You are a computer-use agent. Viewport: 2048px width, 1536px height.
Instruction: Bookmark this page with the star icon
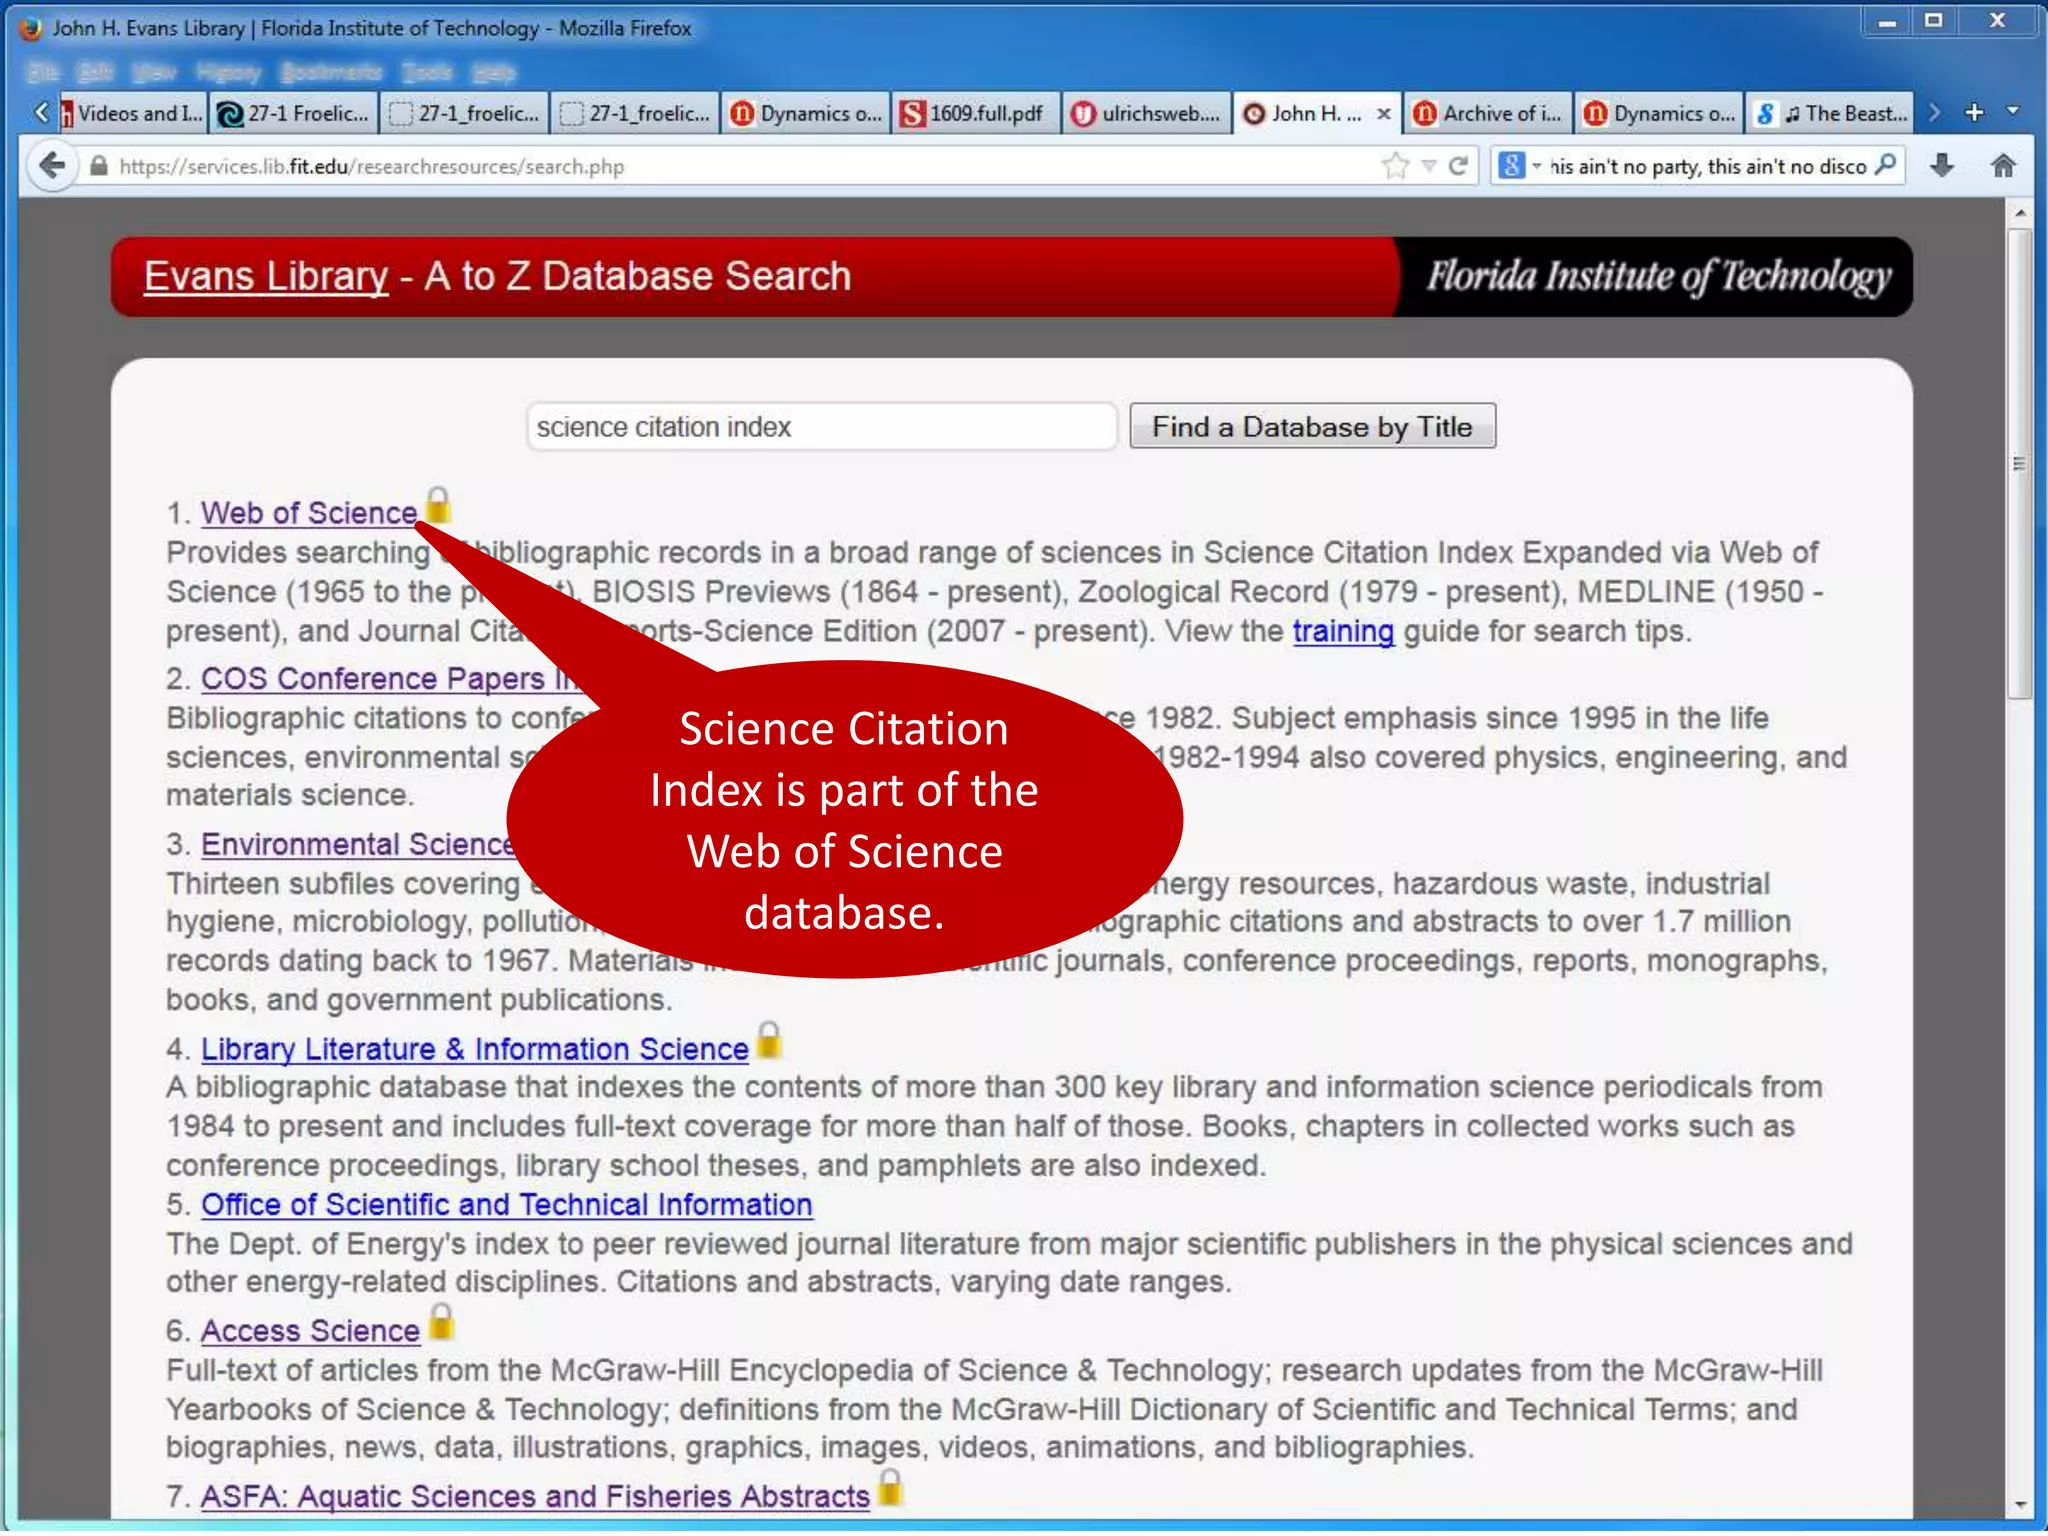click(x=1395, y=166)
